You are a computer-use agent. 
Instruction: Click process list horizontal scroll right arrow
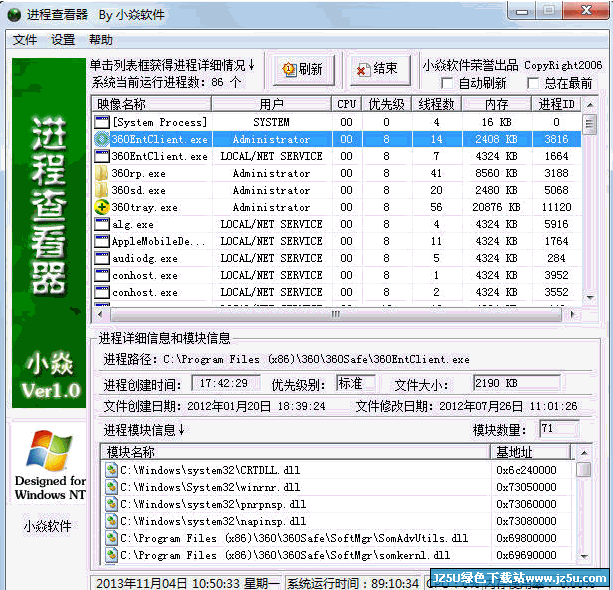pos(573,314)
